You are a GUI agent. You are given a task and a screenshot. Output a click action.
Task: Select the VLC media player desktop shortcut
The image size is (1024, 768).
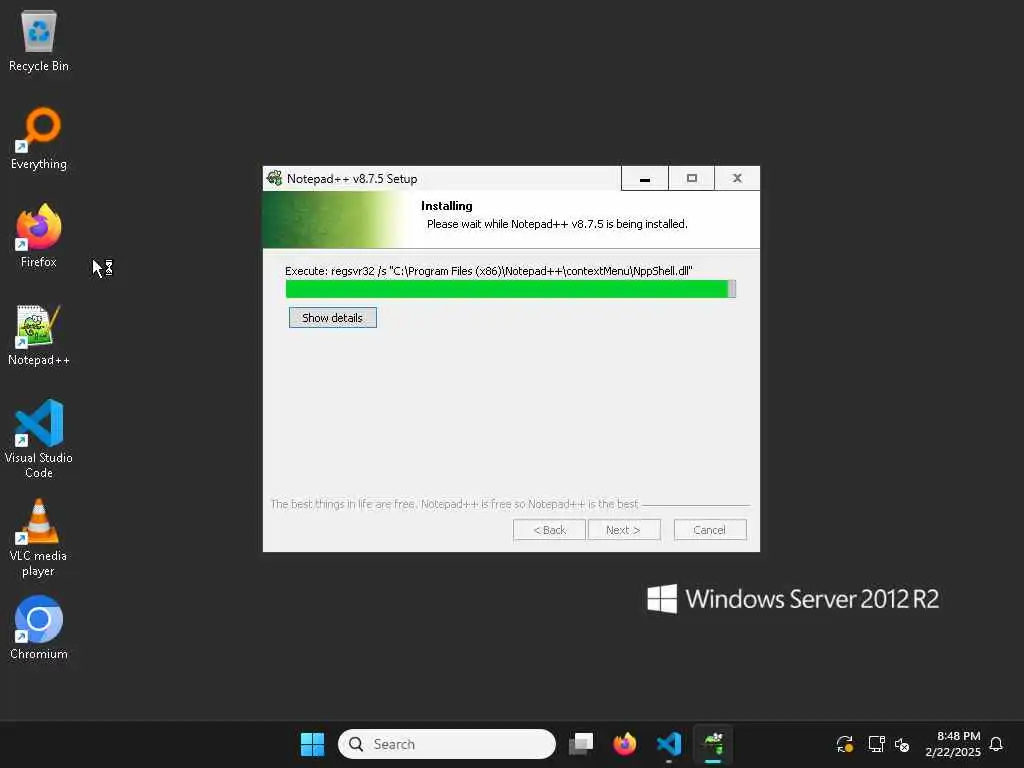click(x=39, y=537)
